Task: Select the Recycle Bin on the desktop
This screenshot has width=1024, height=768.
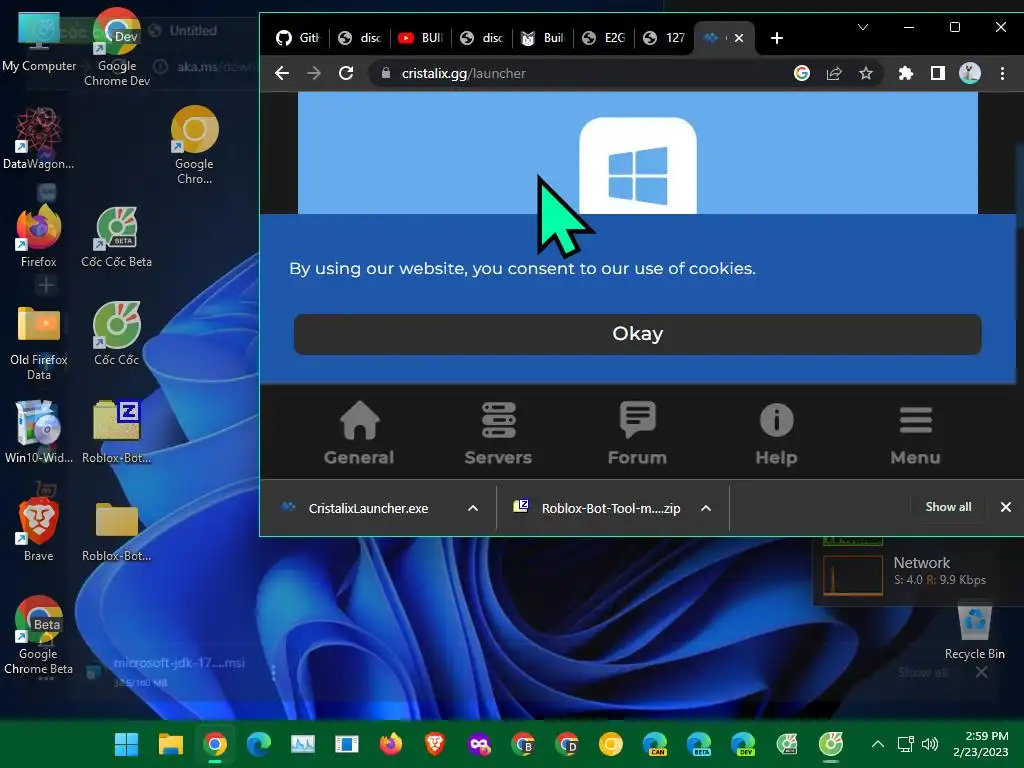Action: point(975,631)
